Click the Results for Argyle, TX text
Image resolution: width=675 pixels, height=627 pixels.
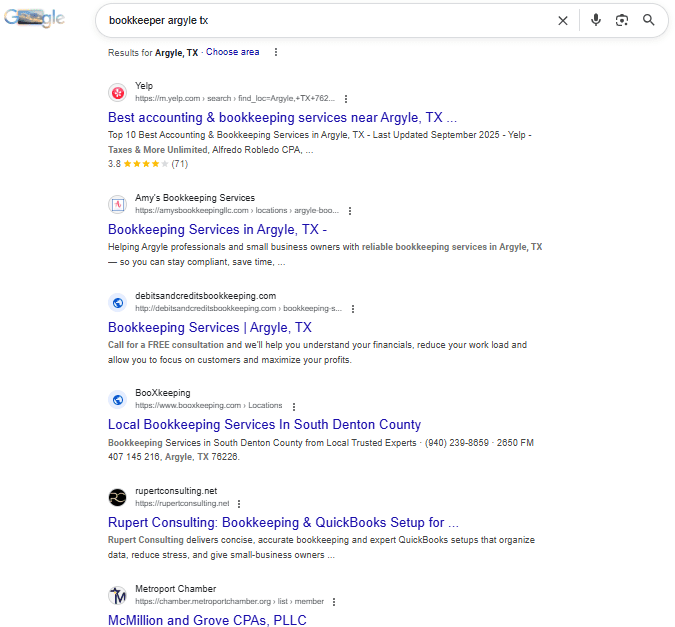(153, 53)
